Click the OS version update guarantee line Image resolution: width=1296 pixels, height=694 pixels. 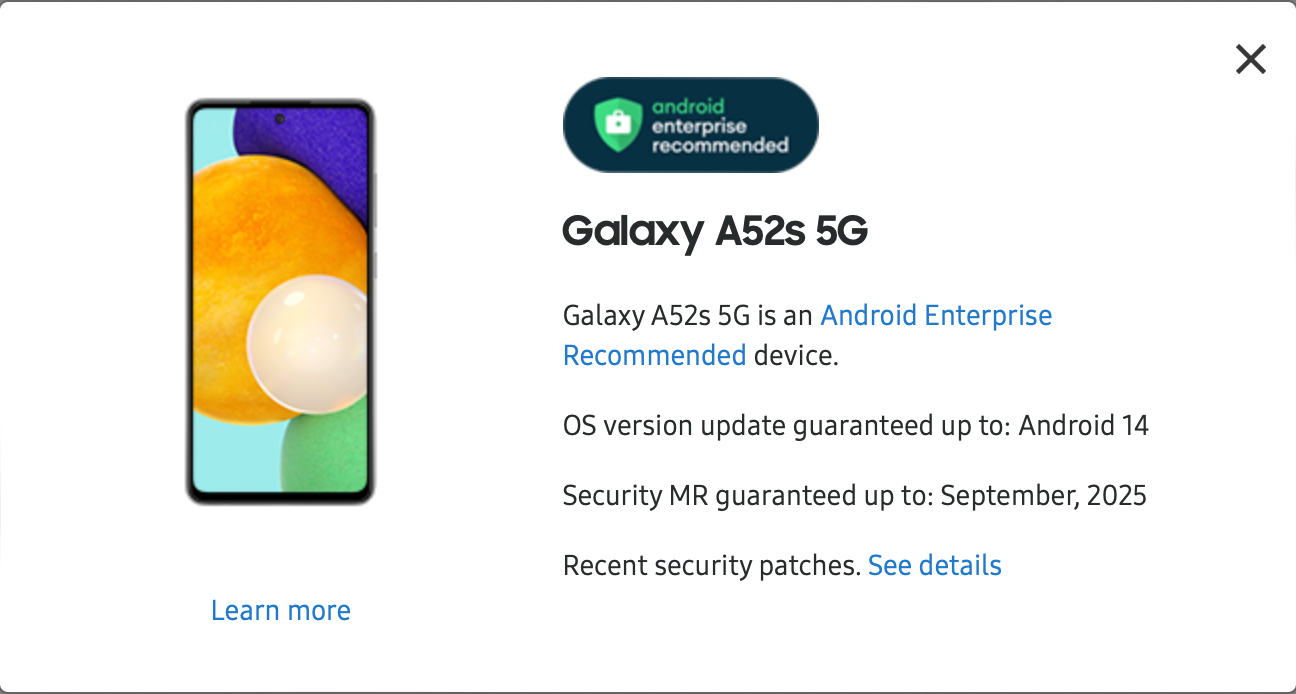point(856,426)
